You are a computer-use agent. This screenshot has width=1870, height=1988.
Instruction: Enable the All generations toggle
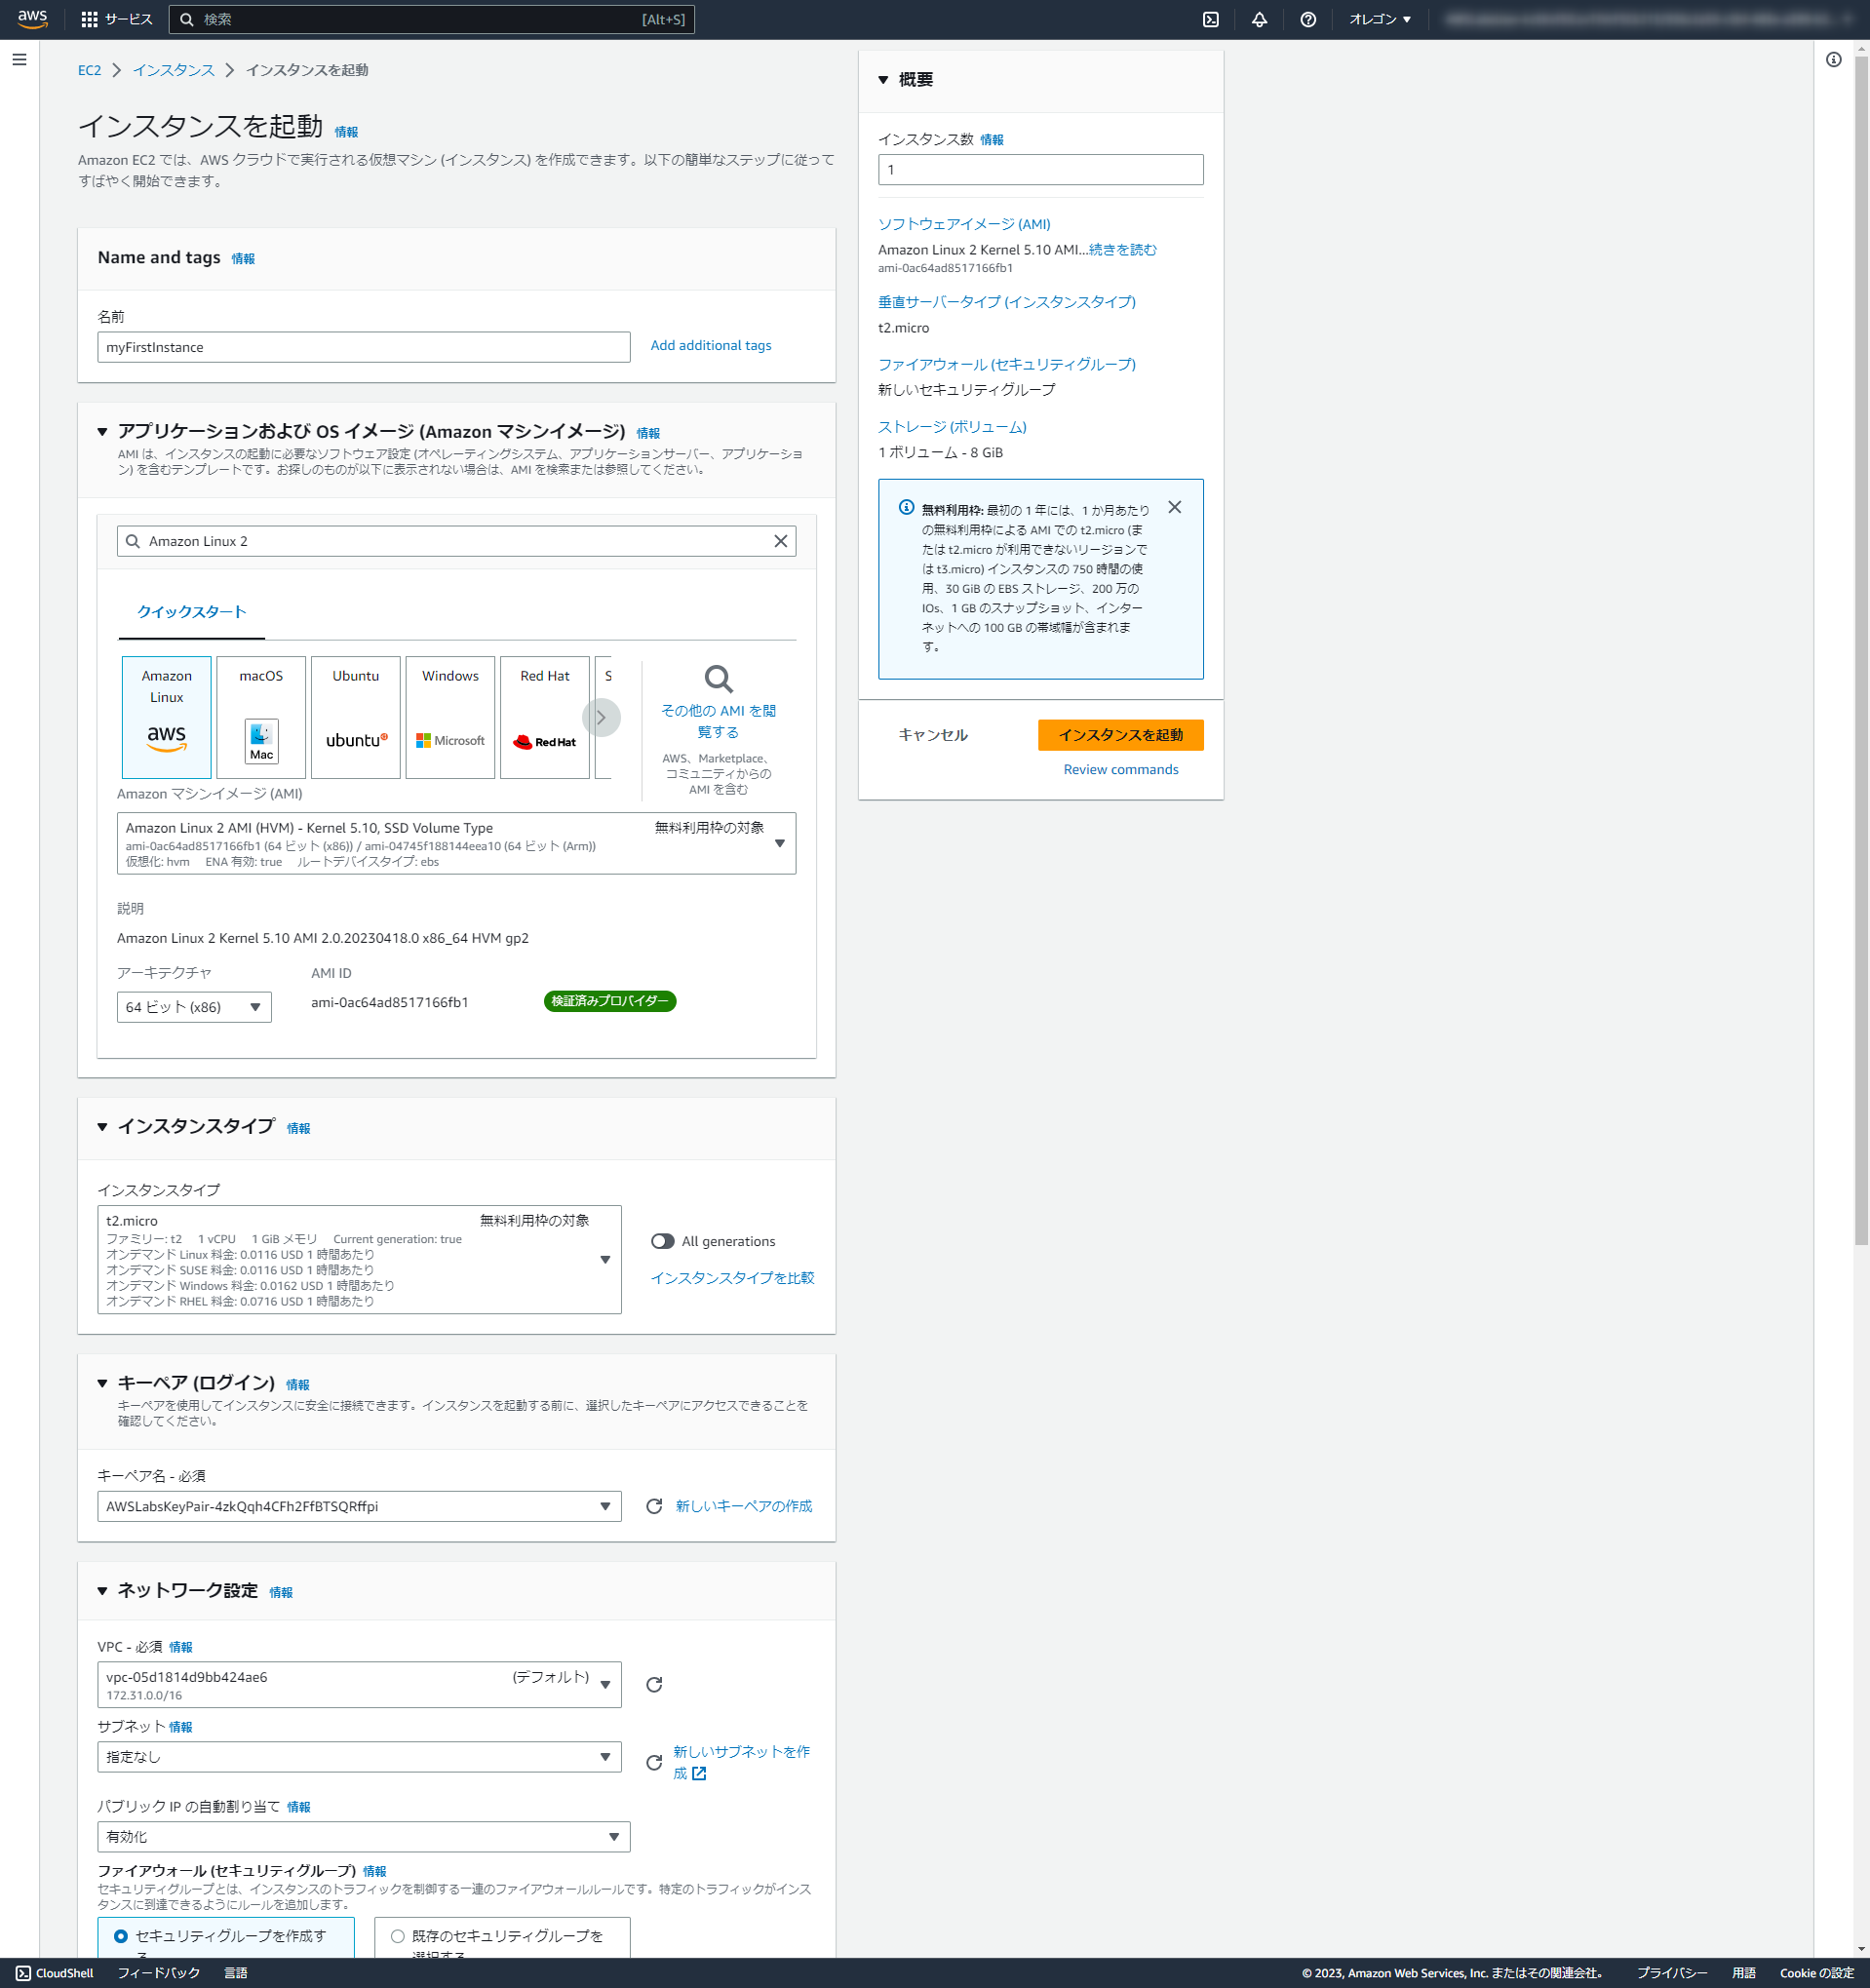662,1240
